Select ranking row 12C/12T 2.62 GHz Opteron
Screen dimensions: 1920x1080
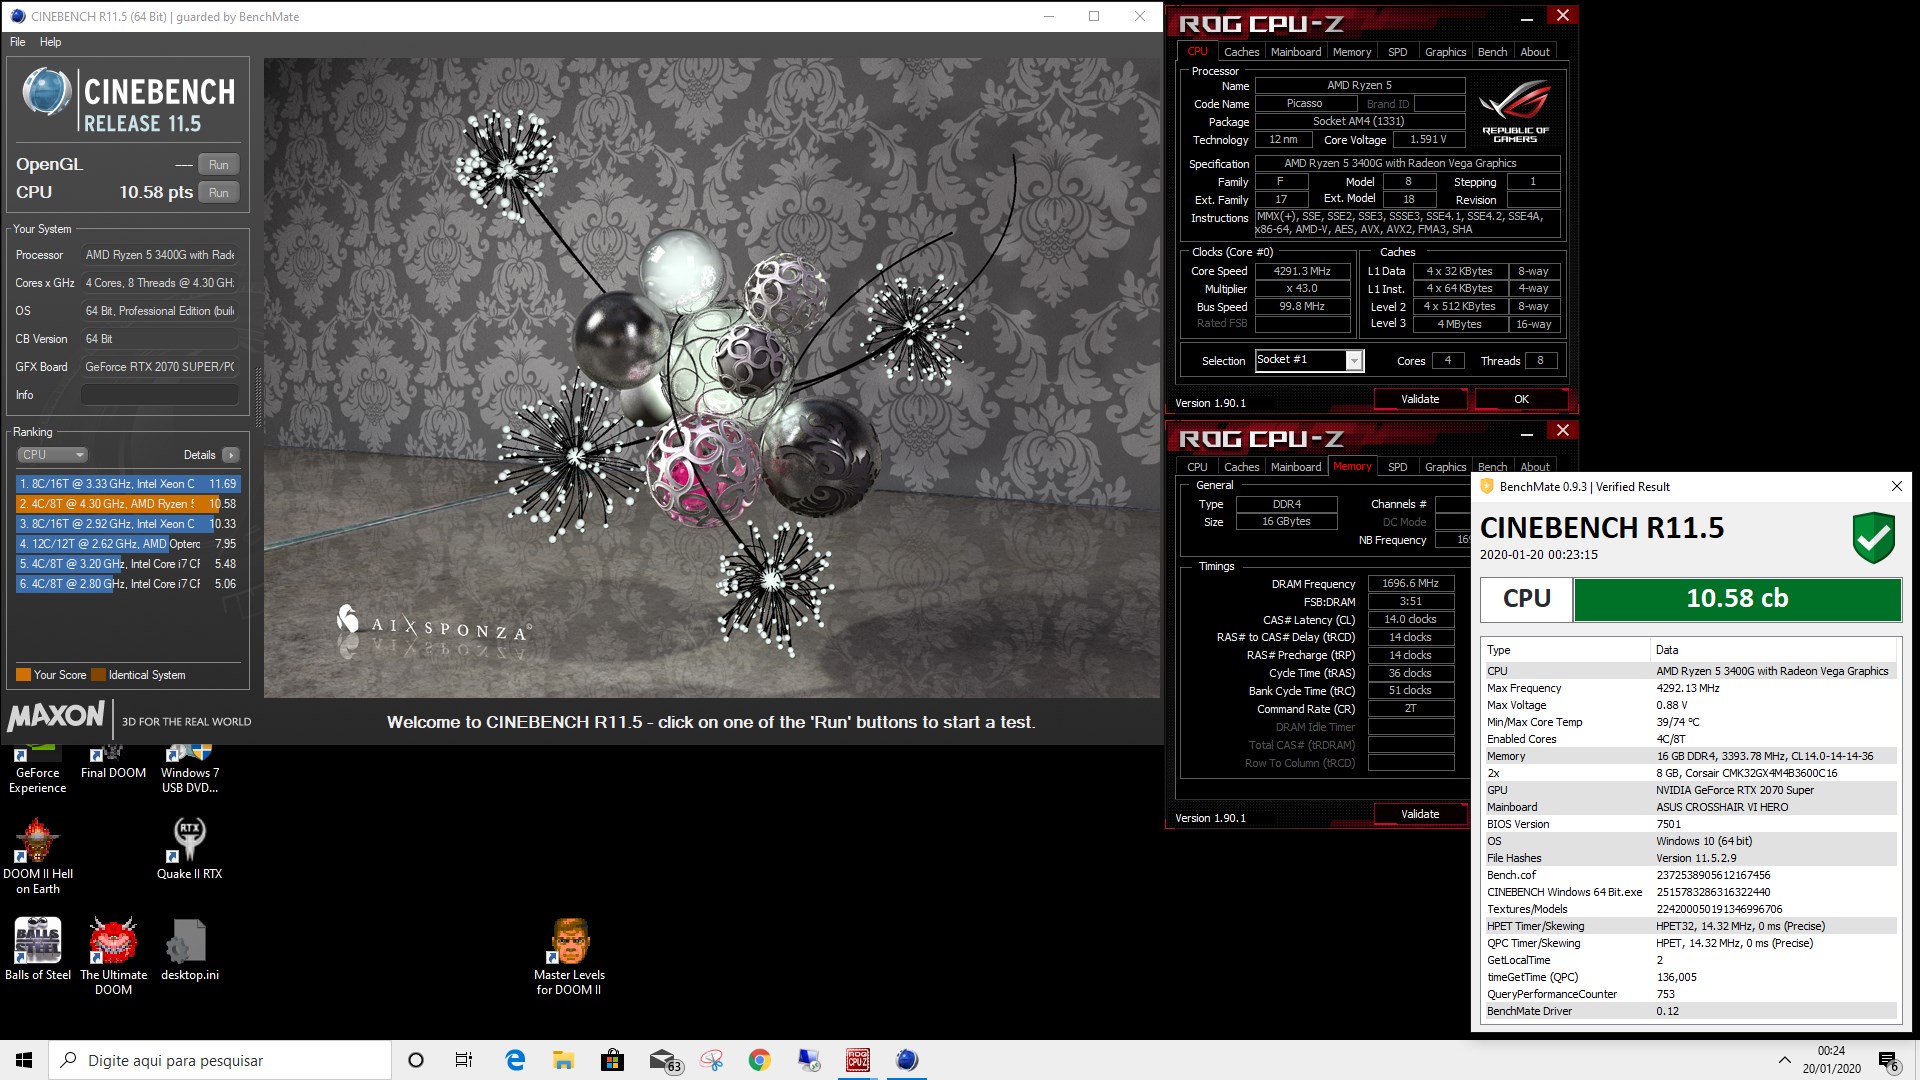click(127, 544)
